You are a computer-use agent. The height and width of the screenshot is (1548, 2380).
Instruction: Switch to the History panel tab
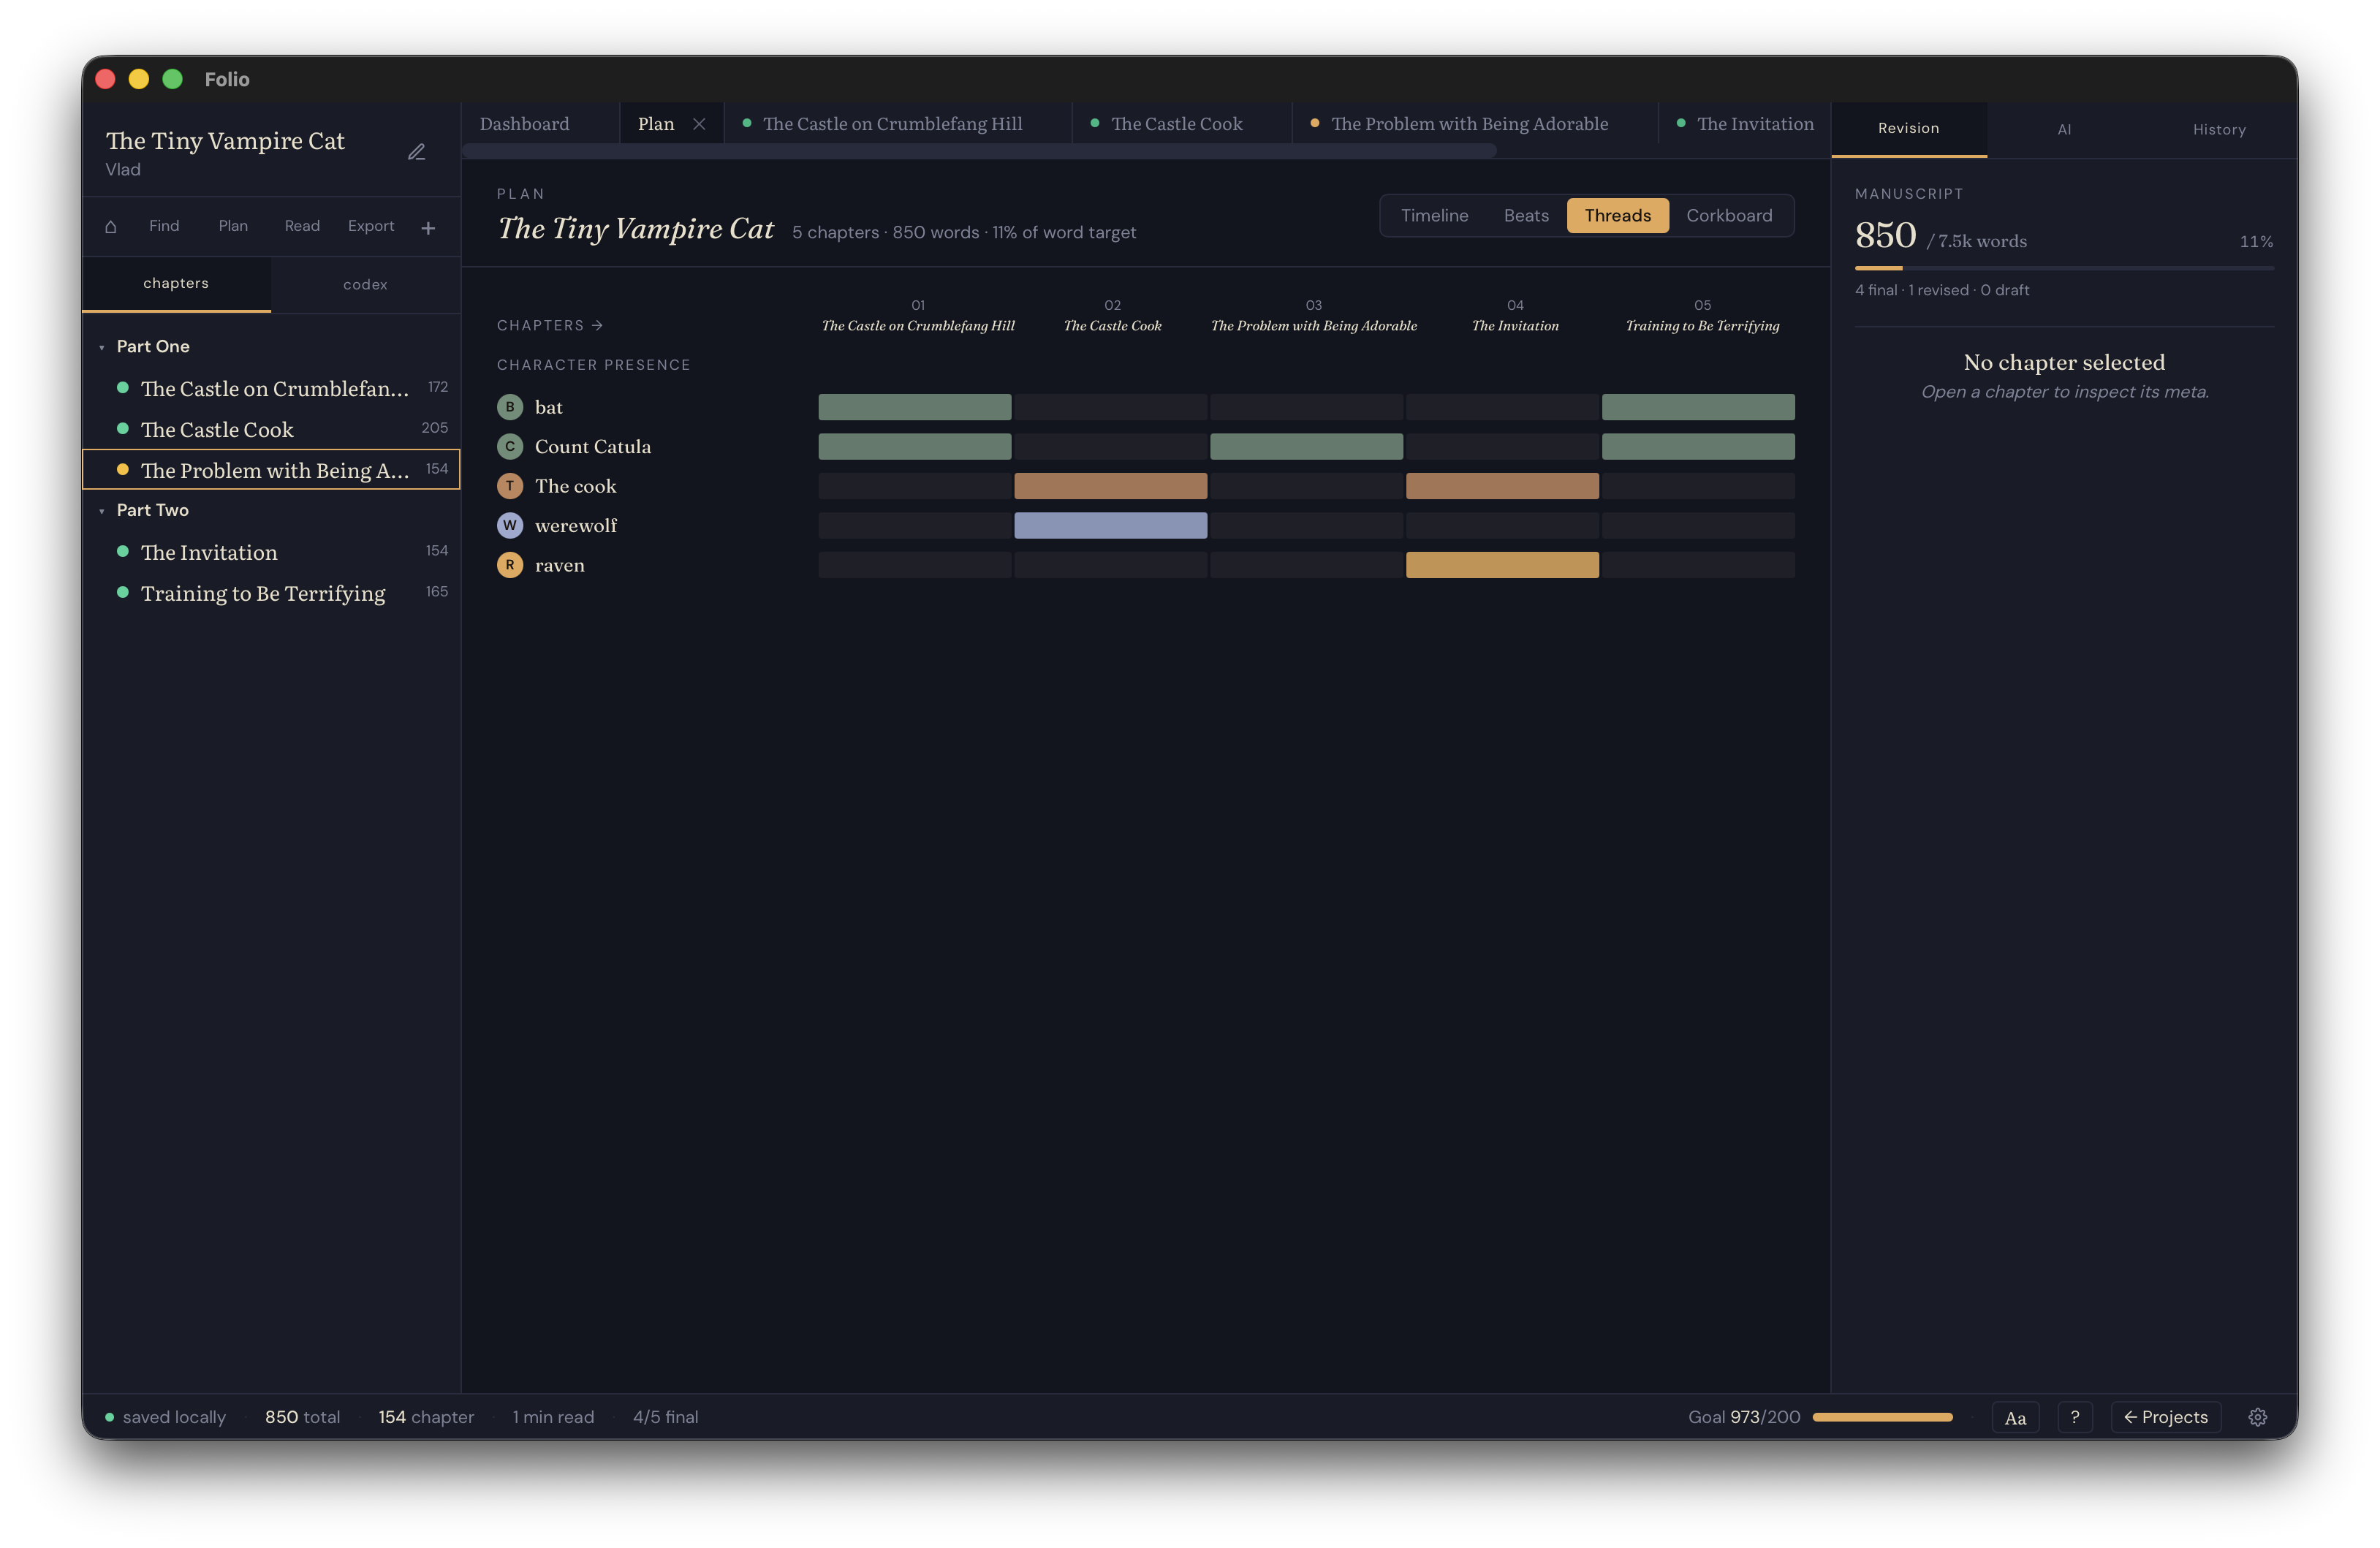tap(2219, 129)
